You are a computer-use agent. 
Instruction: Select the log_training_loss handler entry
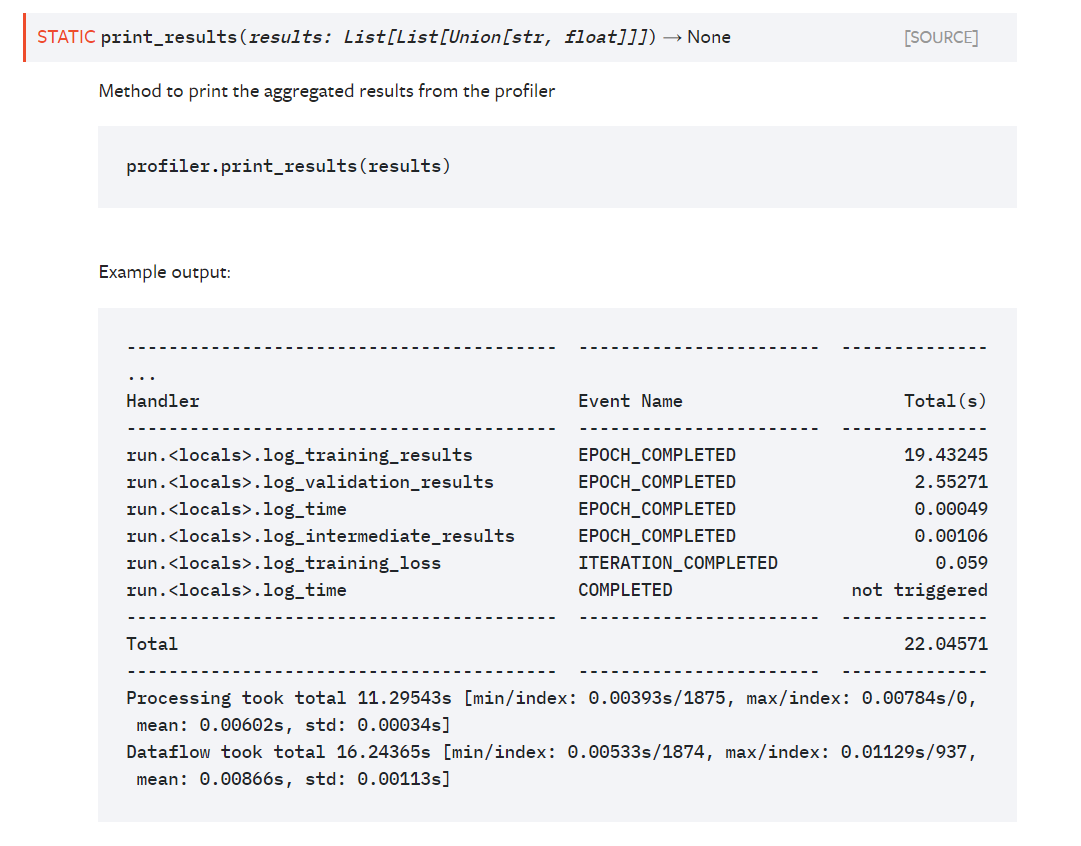pyautogui.click(x=283, y=563)
